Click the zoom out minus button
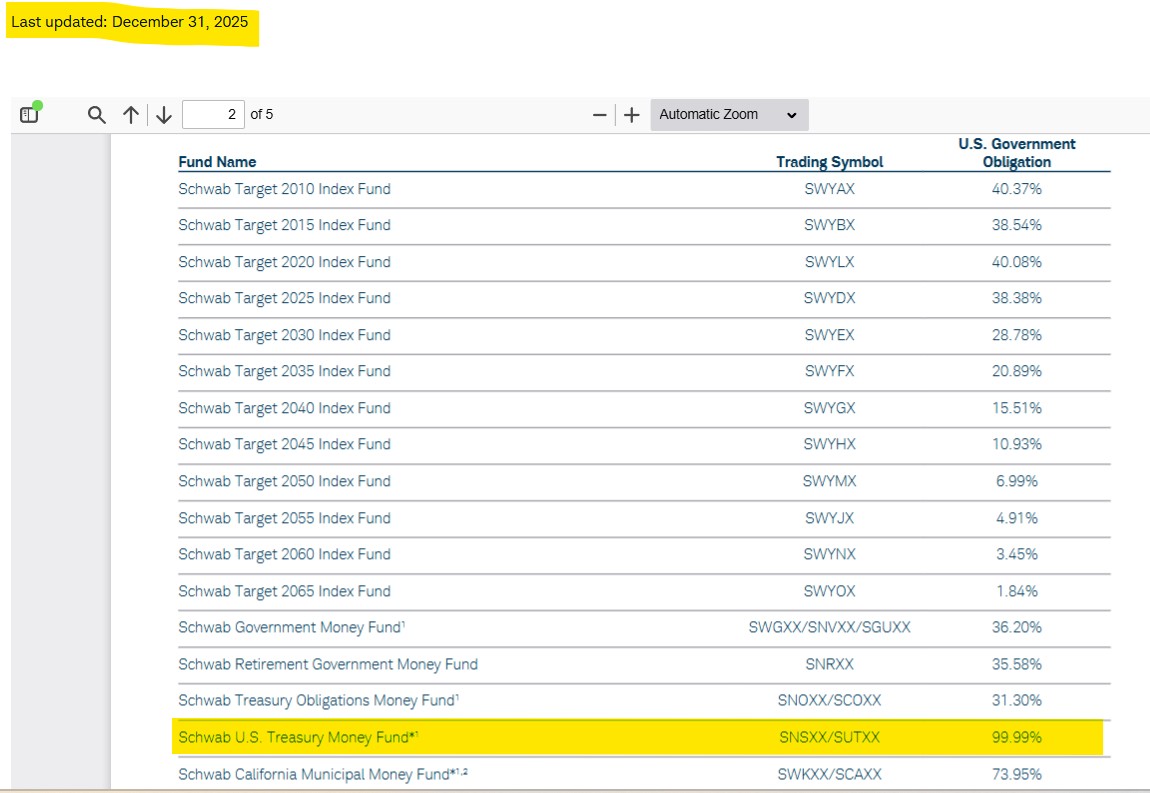 click(x=599, y=114)
